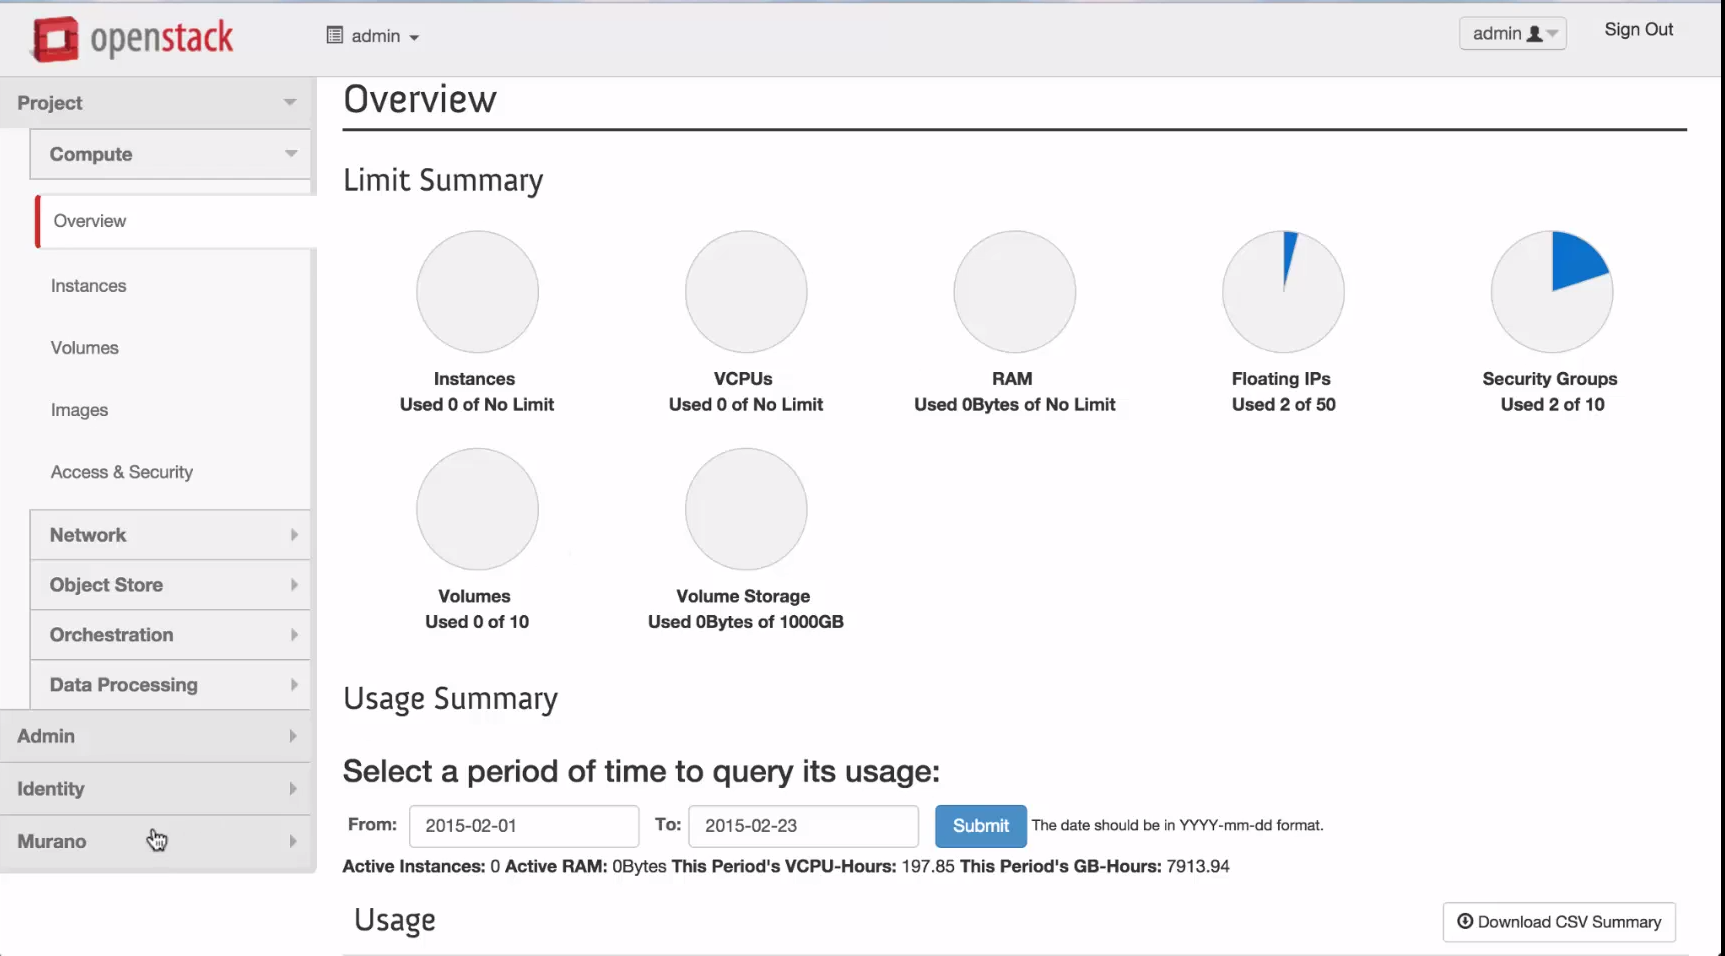Open Access & Security page
This screenshot has height=956, width=1725.
[122, 472]
